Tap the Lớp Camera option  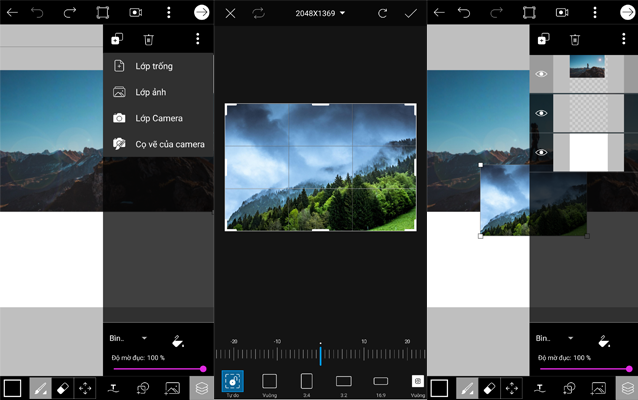click(159, 118)
